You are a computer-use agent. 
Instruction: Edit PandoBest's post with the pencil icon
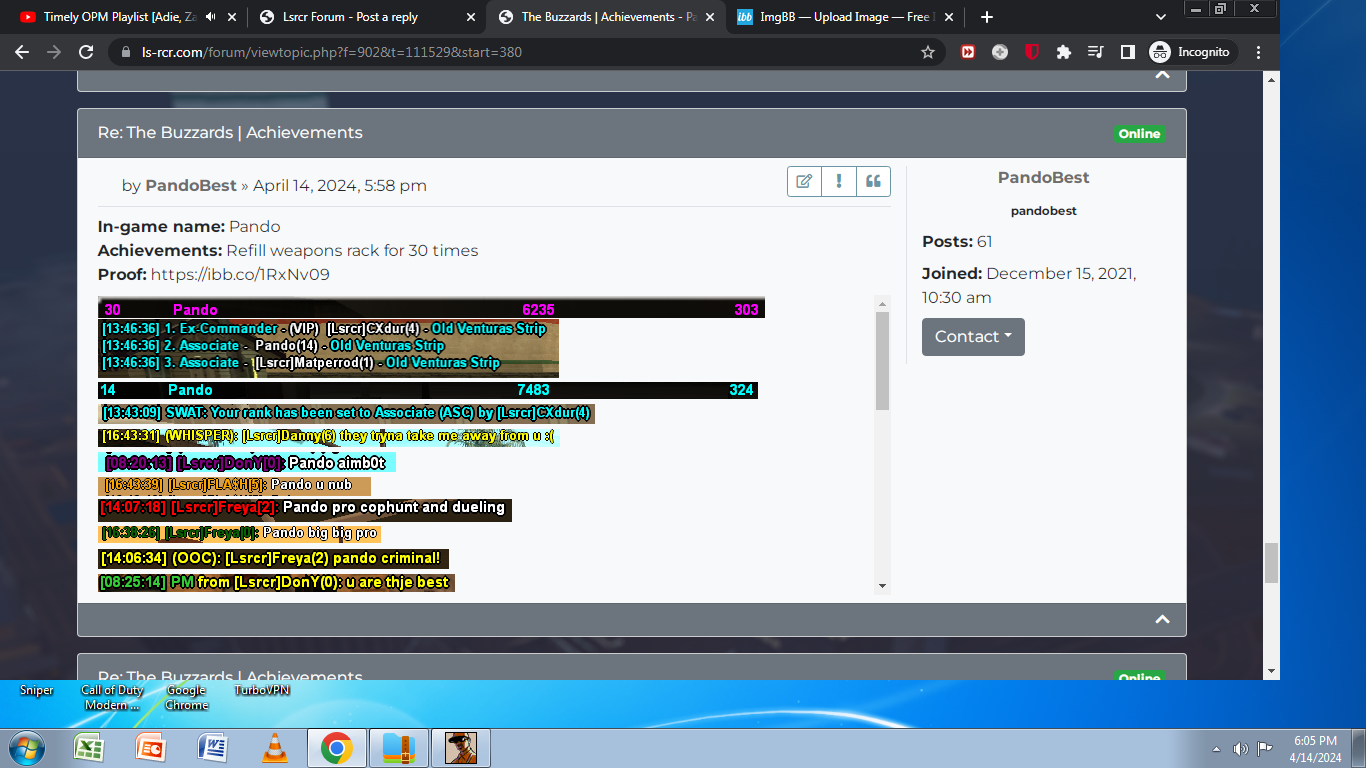(x=804, y=181)
